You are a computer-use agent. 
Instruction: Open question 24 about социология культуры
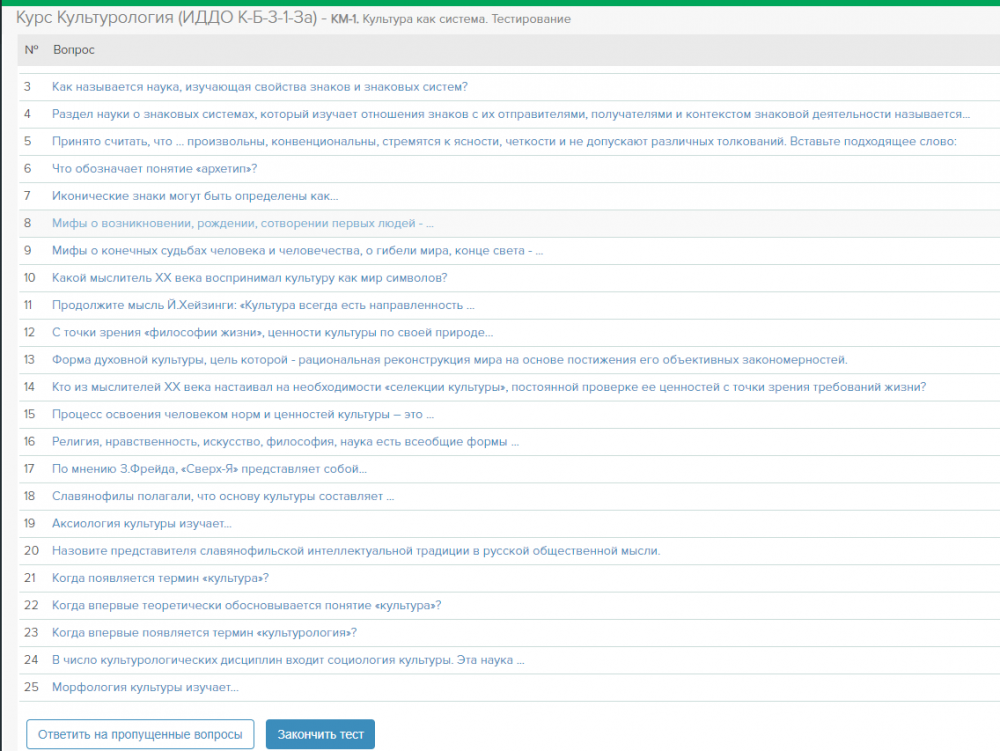[288, 660]
